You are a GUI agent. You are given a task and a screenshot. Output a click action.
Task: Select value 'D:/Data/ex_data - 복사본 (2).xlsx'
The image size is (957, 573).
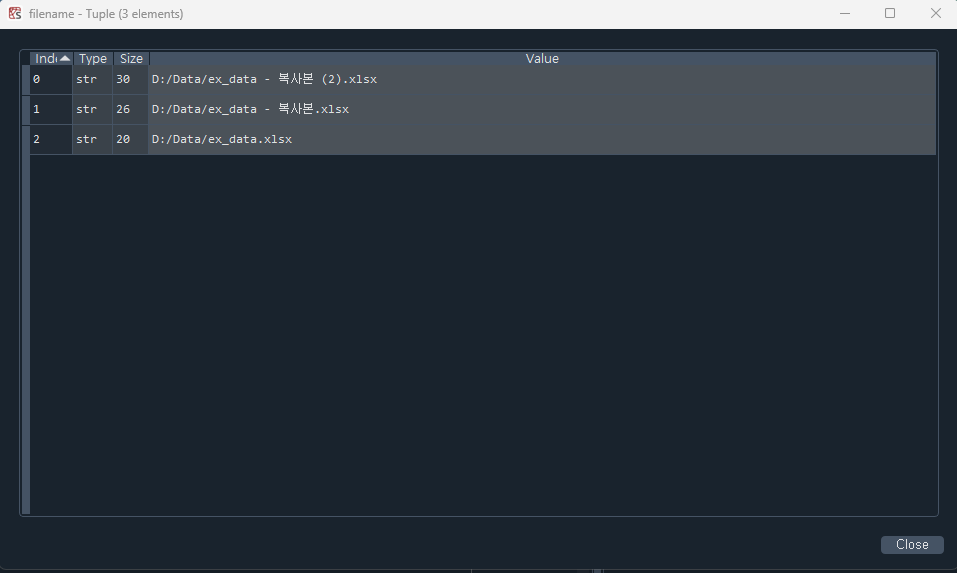542,79
